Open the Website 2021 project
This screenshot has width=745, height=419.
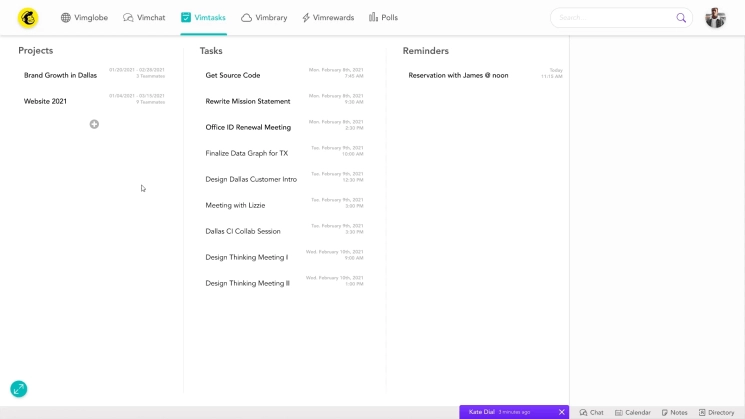pyautogui.click(x=45, y=101)
